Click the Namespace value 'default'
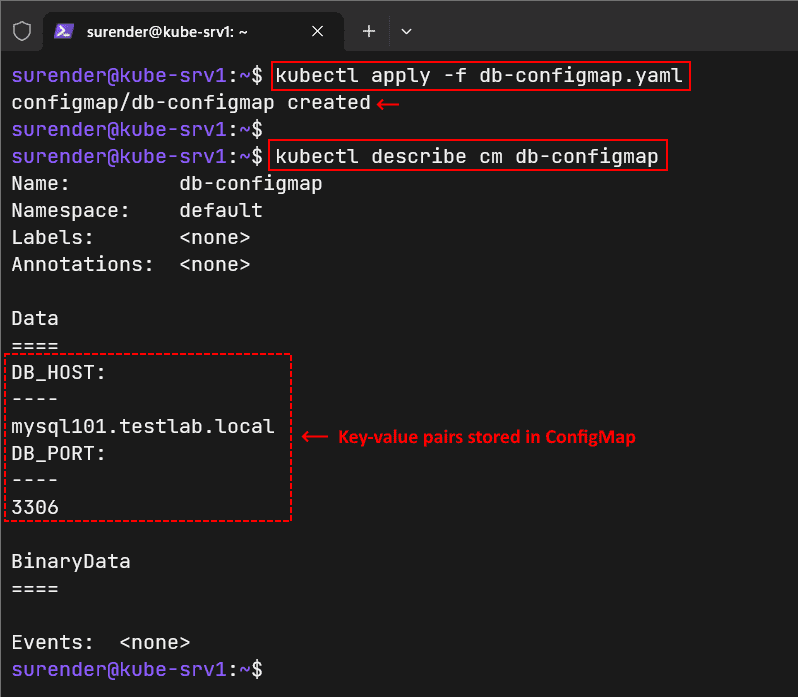 pos(220,210)
